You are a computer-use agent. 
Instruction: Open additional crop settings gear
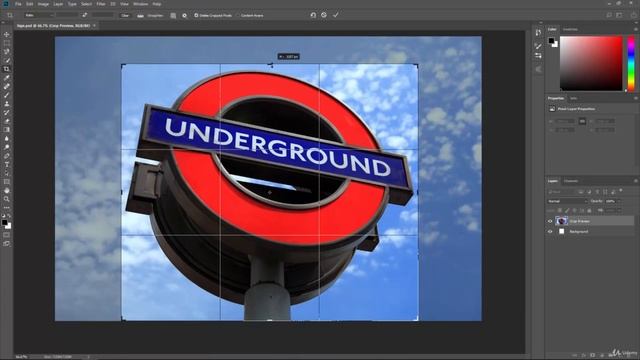pyautogui.click(x=184, y=16)
